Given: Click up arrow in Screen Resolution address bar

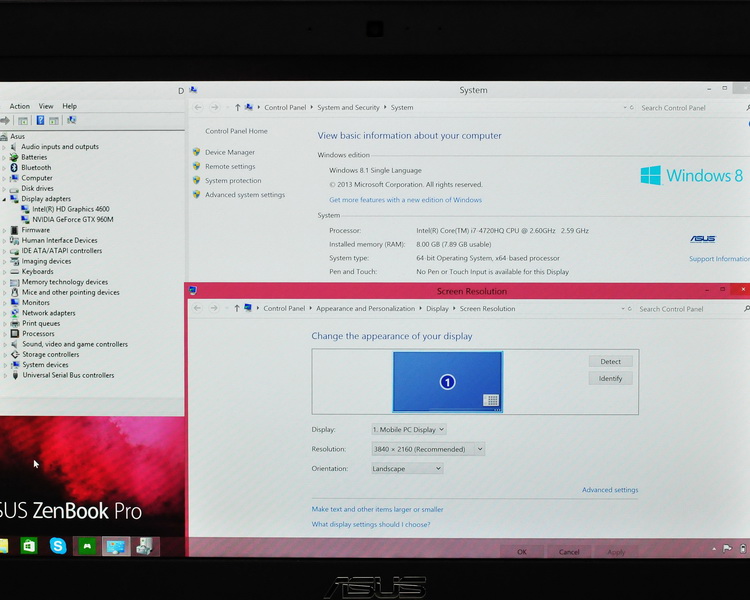Looking at the screenshot, I should (x=237, y=309).
